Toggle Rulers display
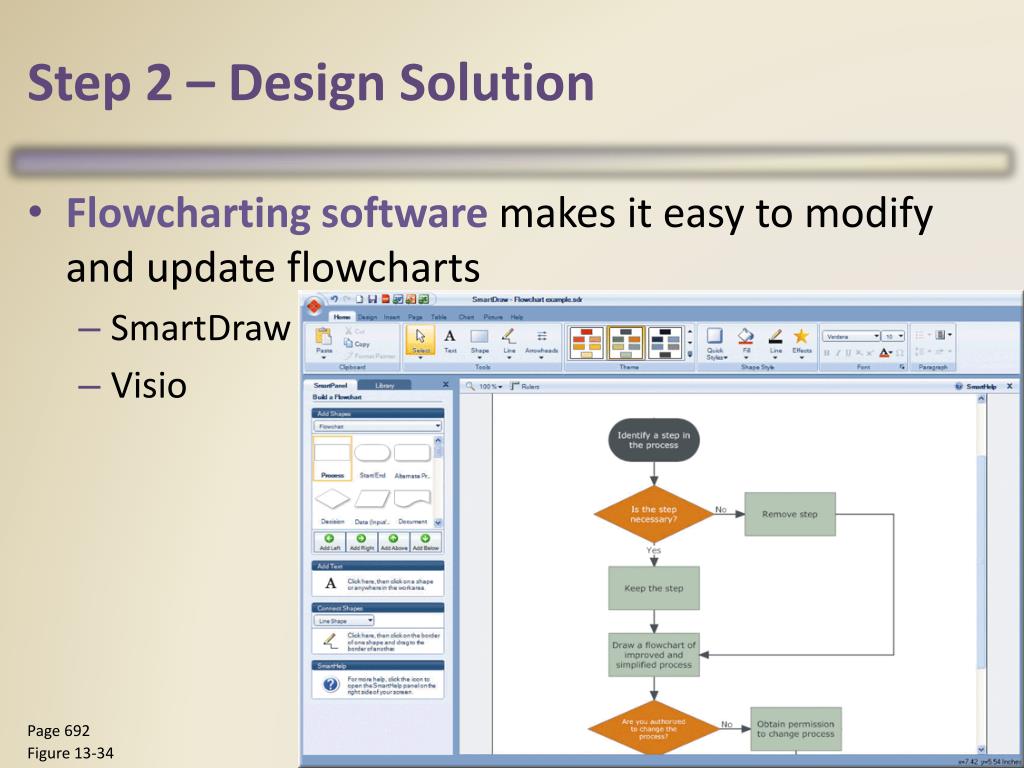 [x=524, y=387]
